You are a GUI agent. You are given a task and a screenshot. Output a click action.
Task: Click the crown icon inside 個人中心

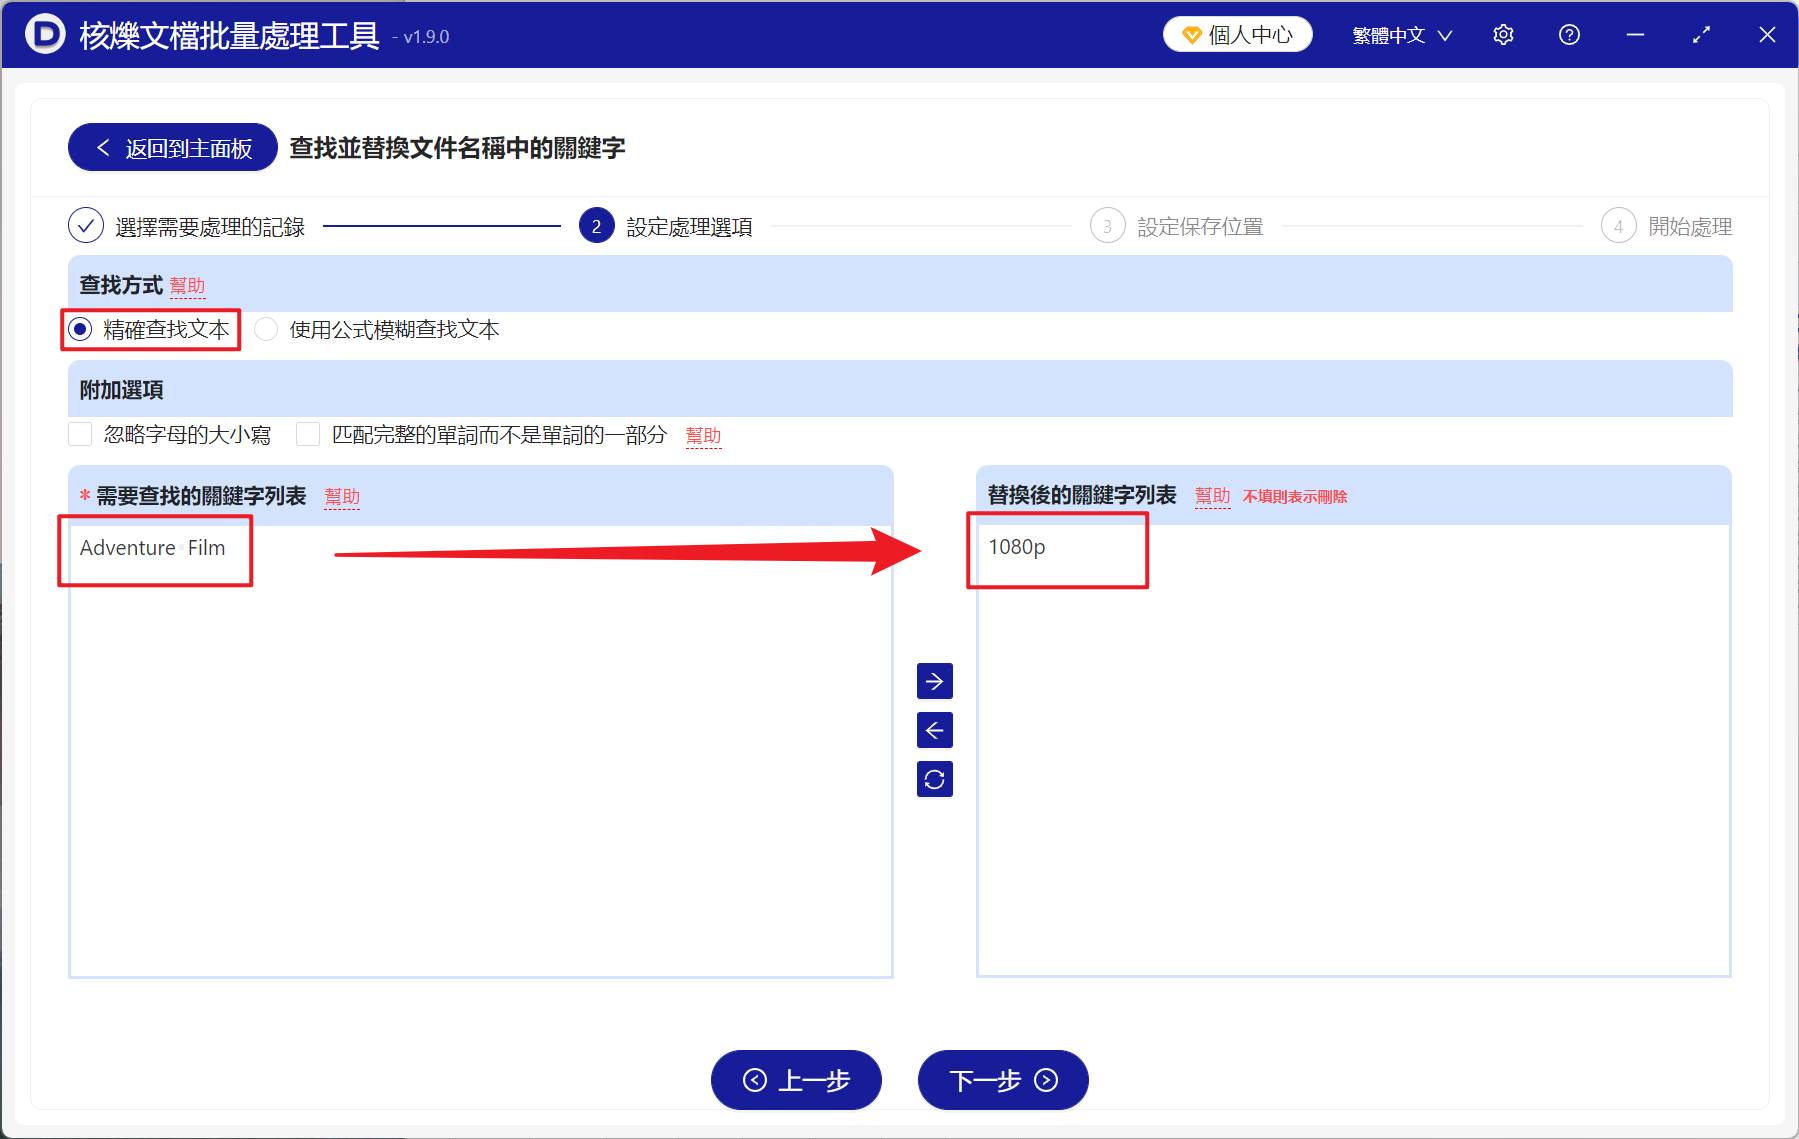[1190, 33]
